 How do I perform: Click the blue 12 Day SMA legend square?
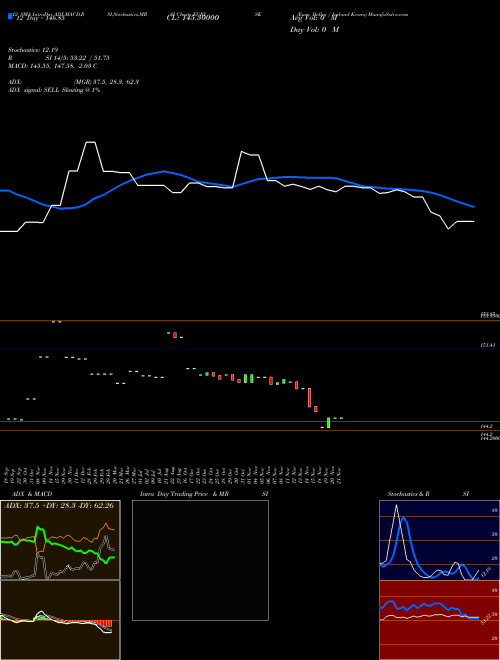(10, 17)
